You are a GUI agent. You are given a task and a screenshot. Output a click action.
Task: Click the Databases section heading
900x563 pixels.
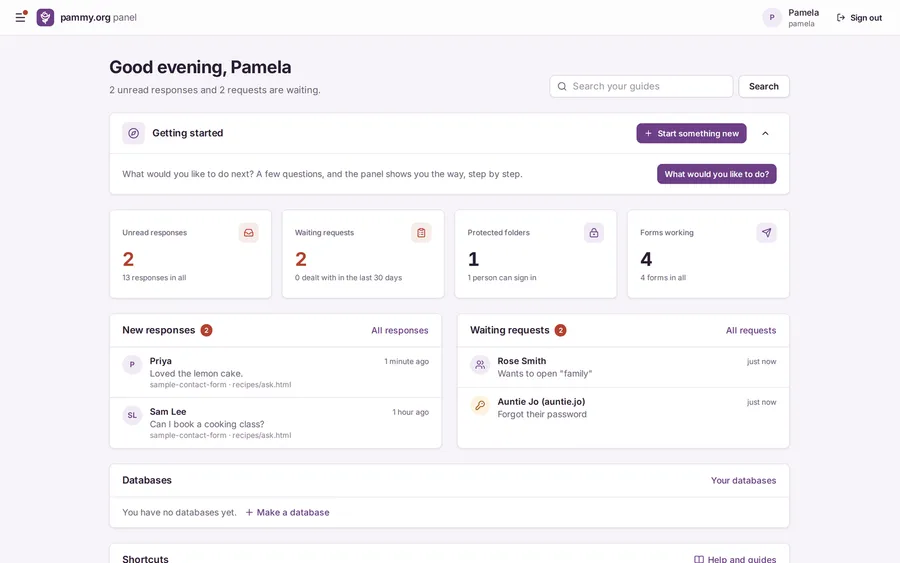coord(147,480)
